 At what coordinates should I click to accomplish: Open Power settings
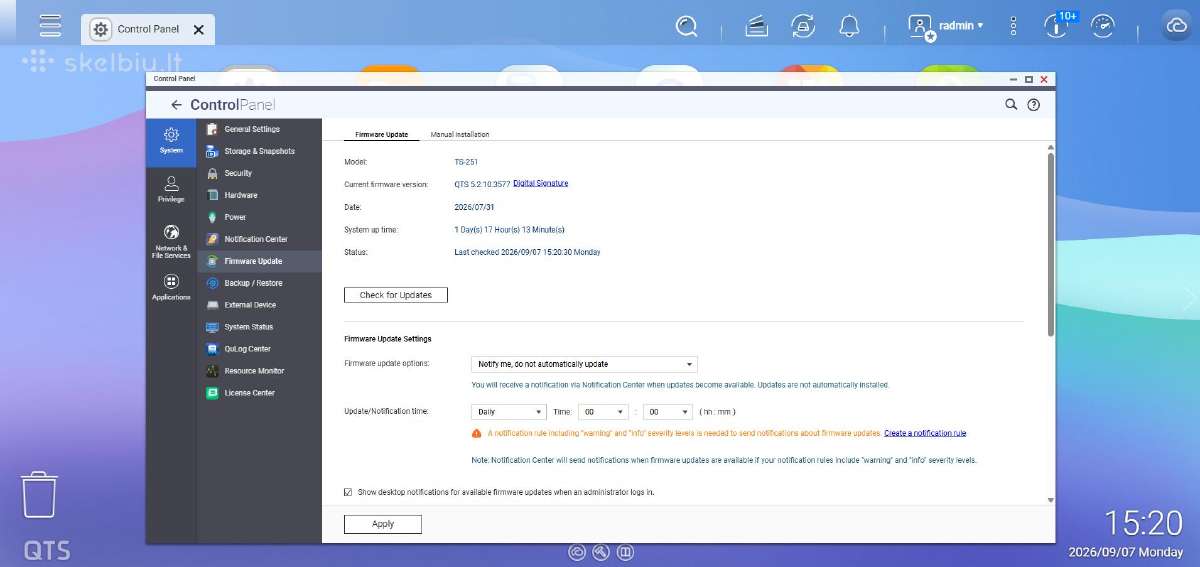tap(259, 217)
